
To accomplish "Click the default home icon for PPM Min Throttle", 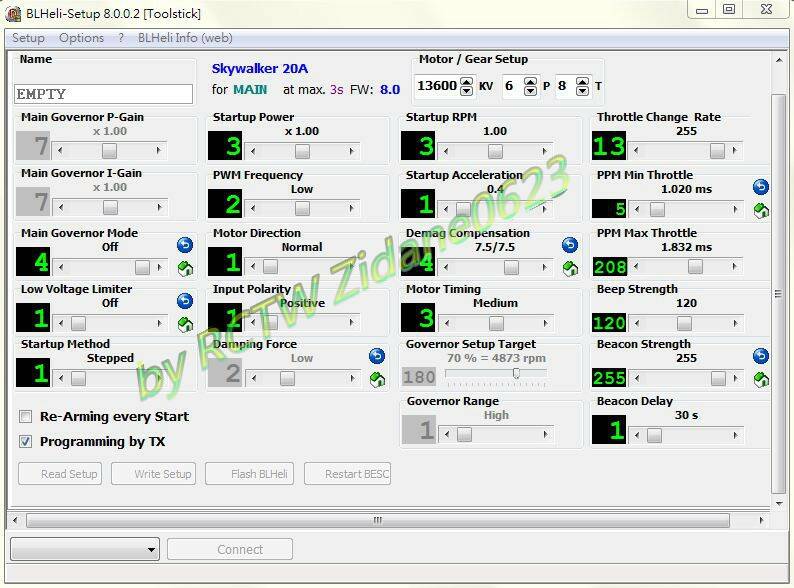I will pos(761,210).
